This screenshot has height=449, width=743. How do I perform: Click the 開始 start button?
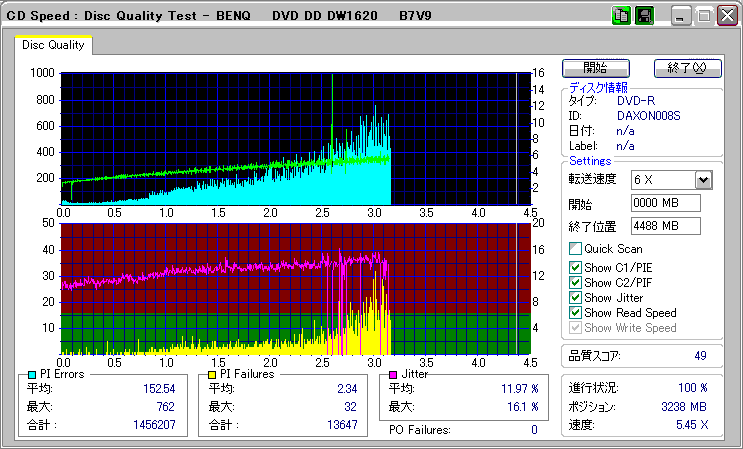(x=596, y=68)
